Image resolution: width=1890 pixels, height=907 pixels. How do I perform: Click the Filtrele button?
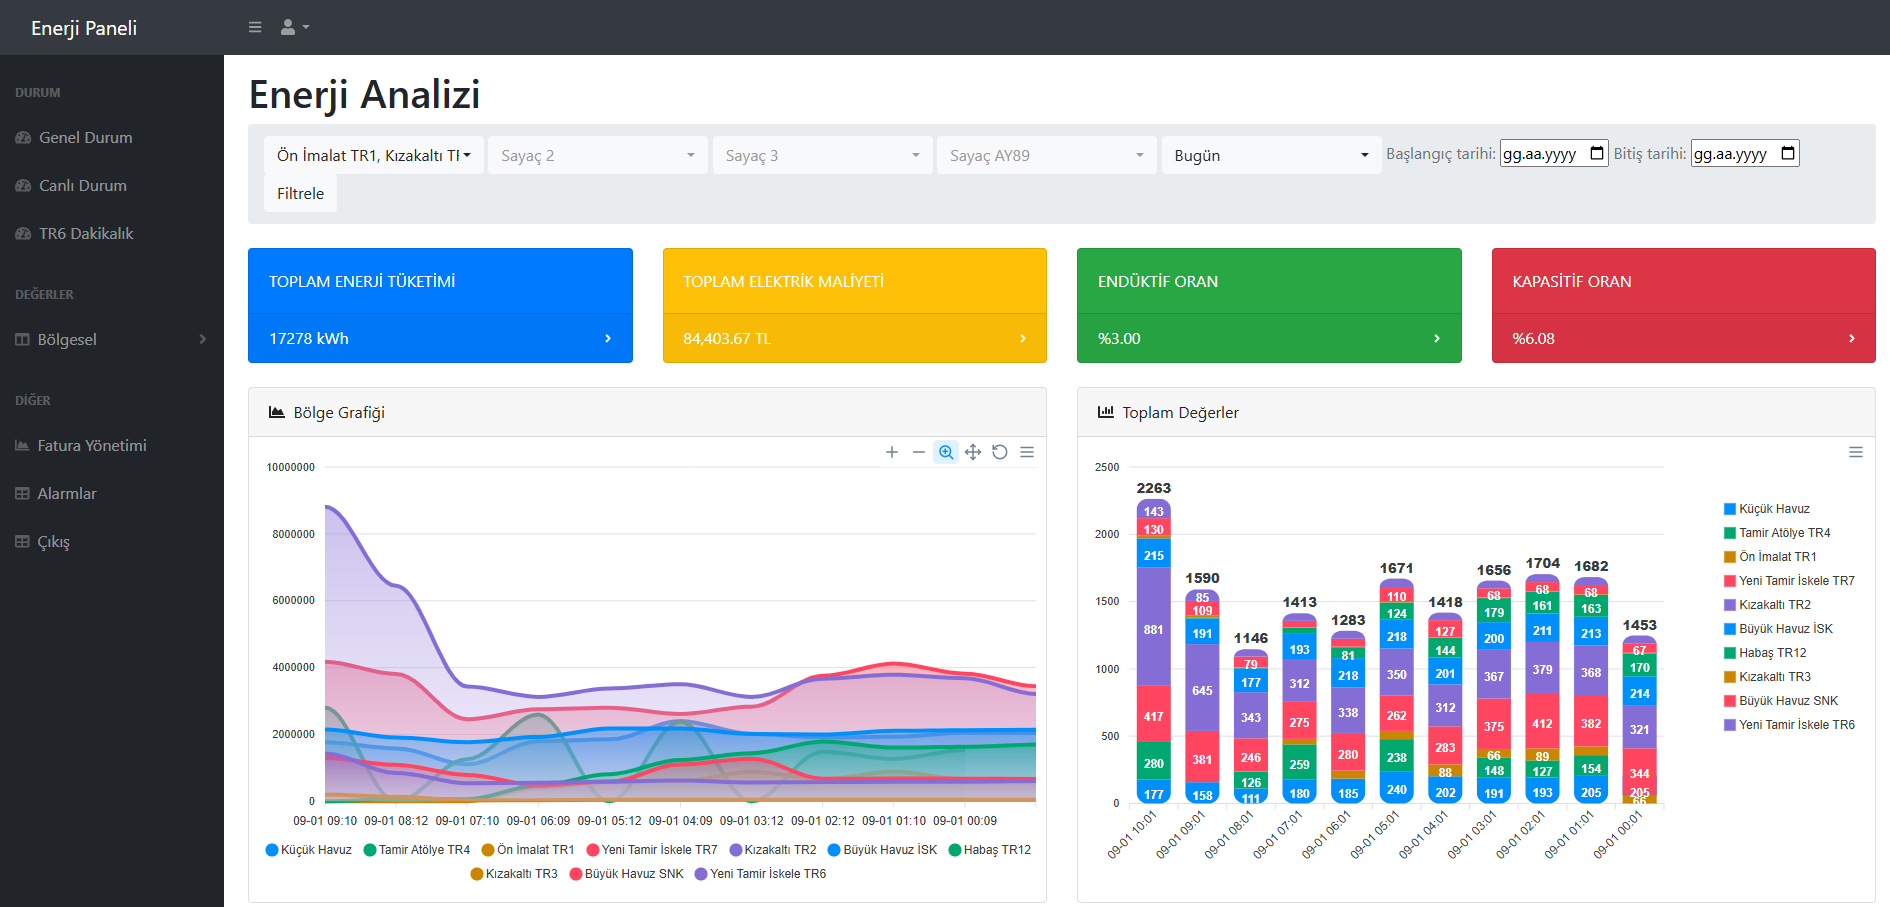pyautogui.click(x=300, y=193)
